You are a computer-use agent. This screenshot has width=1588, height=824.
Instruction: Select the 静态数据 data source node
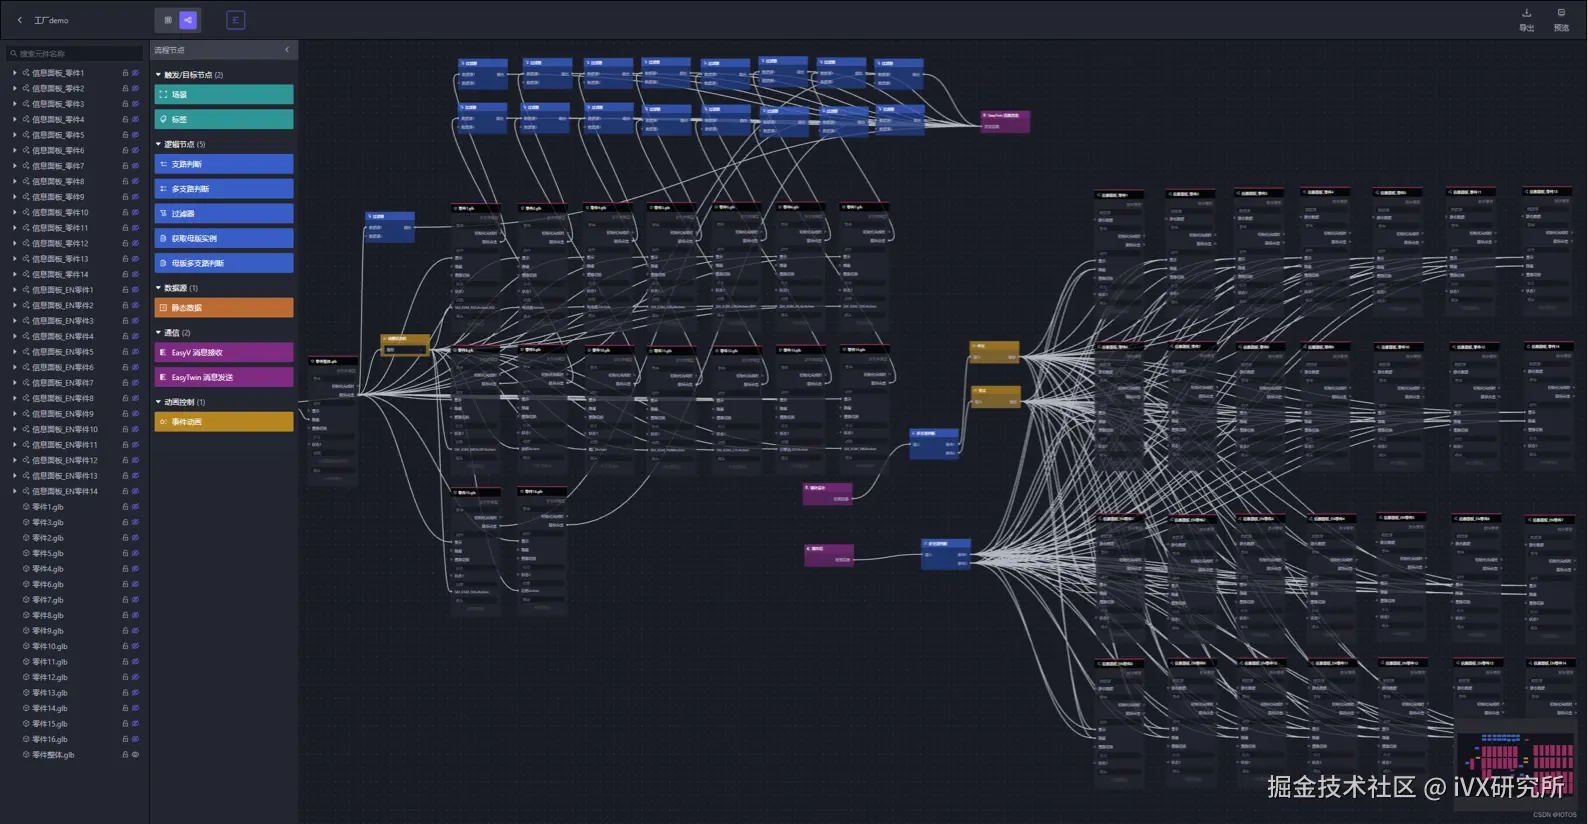(224, 308)
